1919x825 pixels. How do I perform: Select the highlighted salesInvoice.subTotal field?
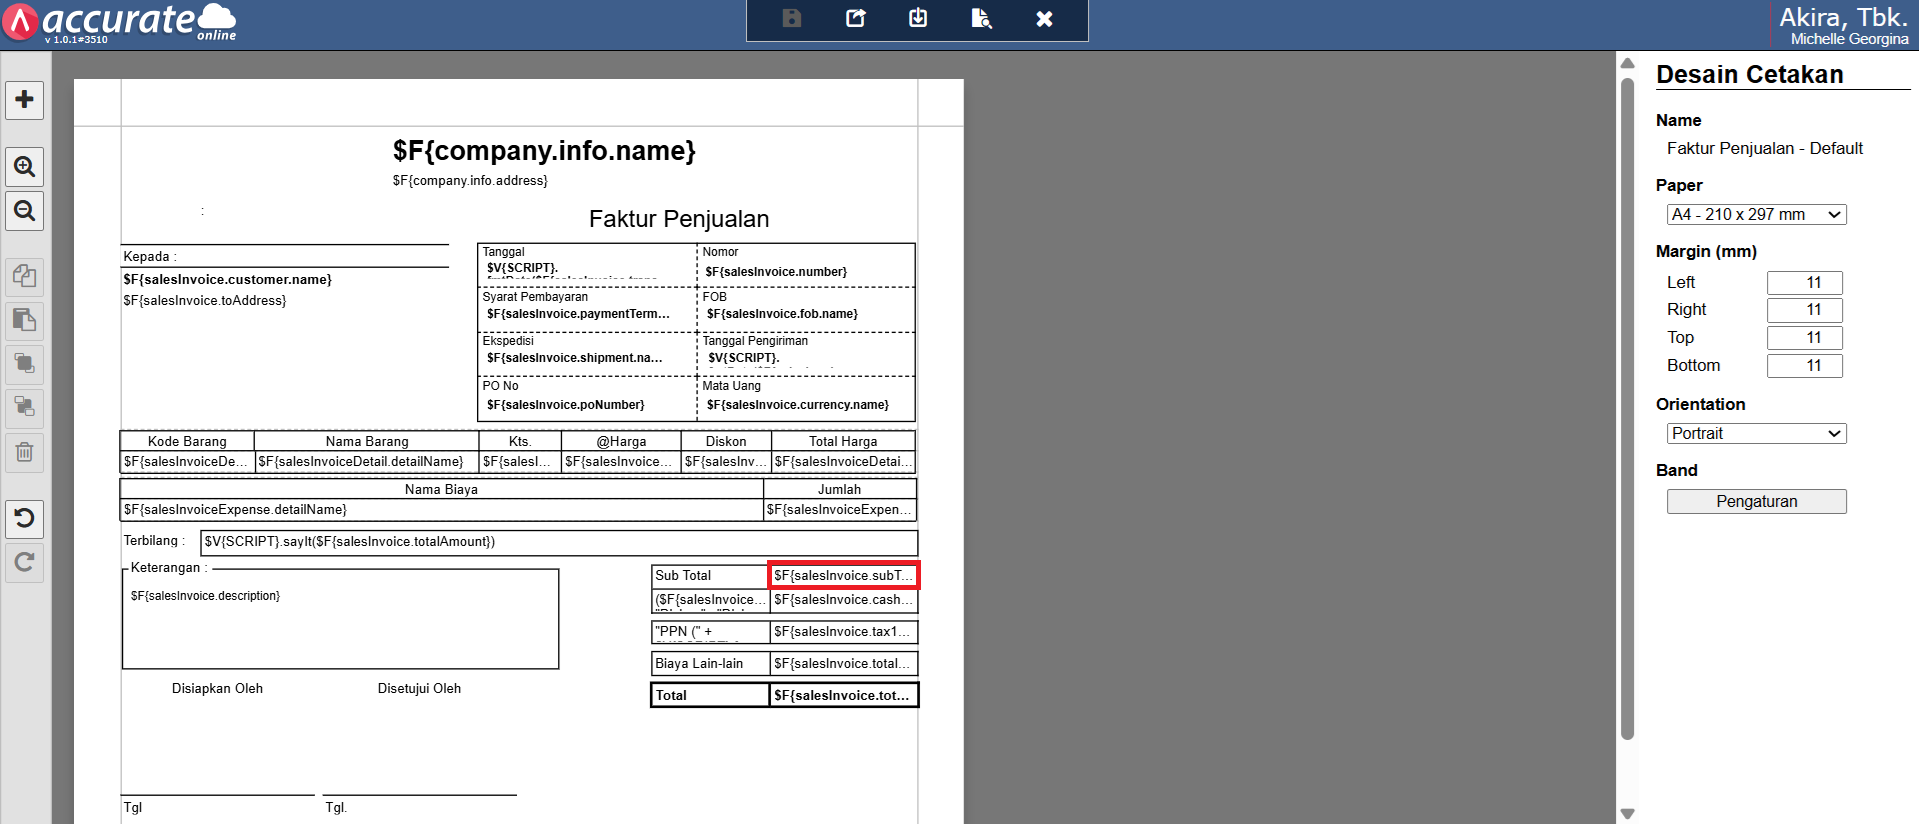843,576
